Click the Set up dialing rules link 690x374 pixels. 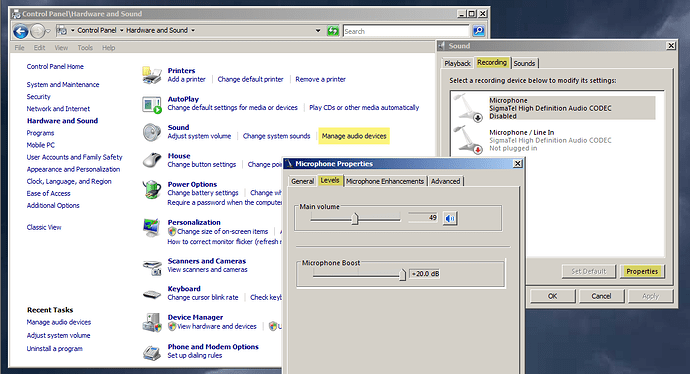click(195, 356)
